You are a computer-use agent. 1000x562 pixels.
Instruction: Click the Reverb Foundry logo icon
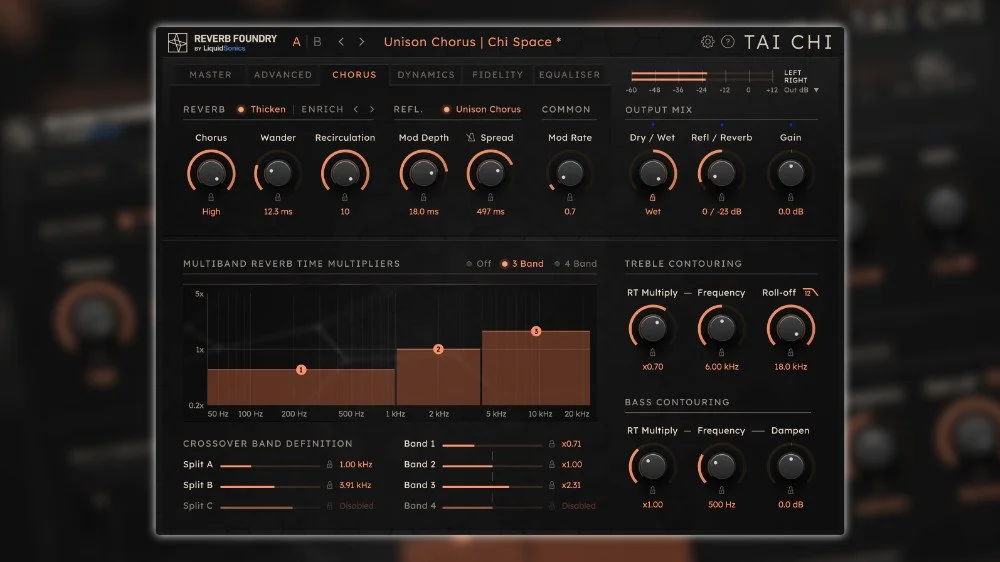pyautogui.click(x=177, y=43)
